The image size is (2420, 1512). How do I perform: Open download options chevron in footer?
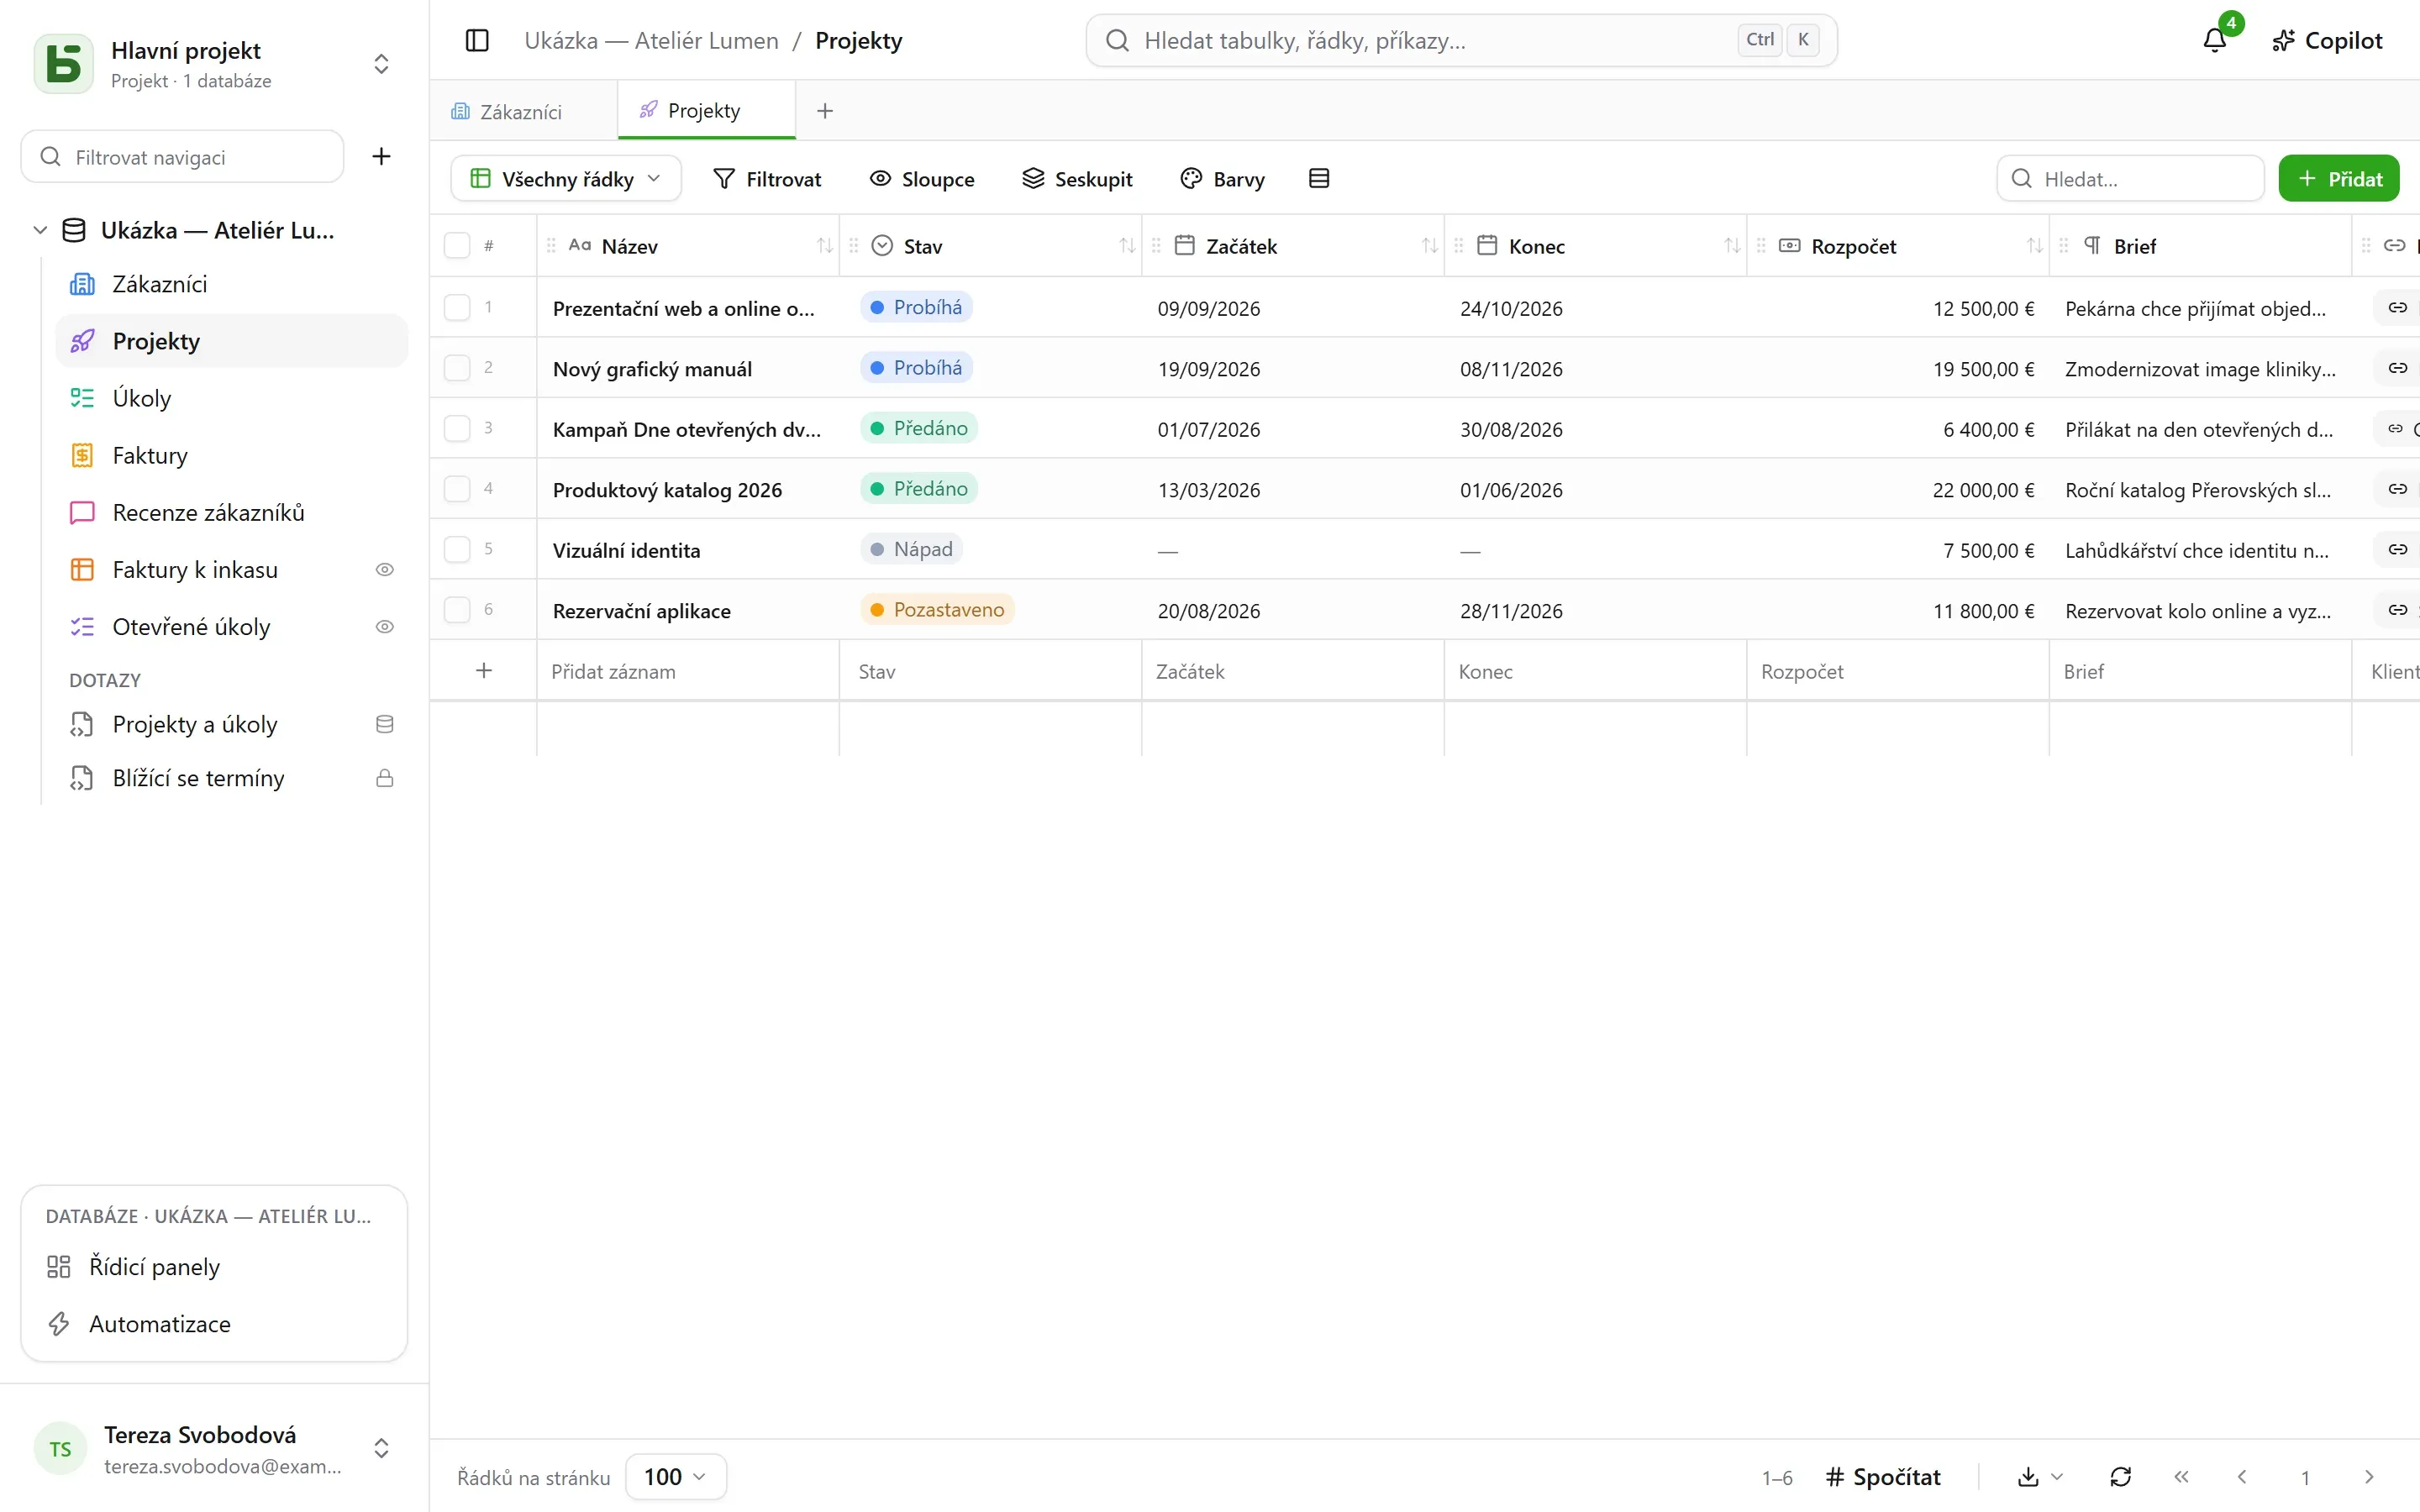2057,1476
